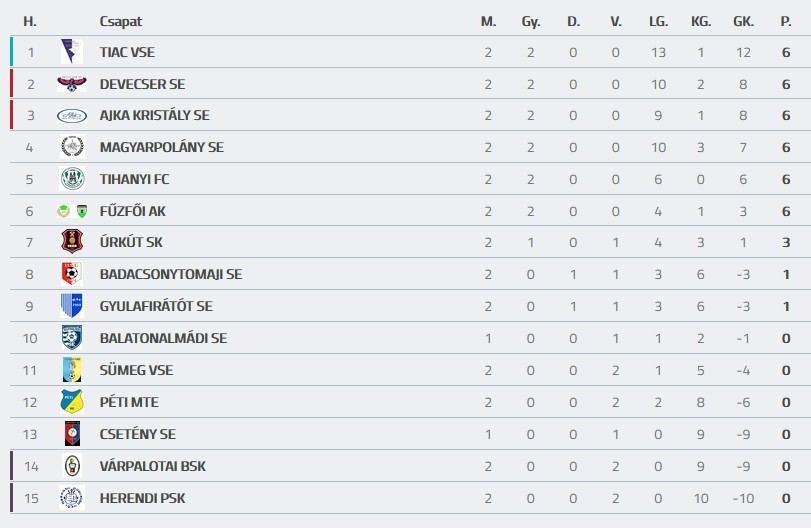Click the Ajka Kristály SE crest
The height and width of the screenshot is (528, 811).
pyautogui.click(x=71, y=116)
